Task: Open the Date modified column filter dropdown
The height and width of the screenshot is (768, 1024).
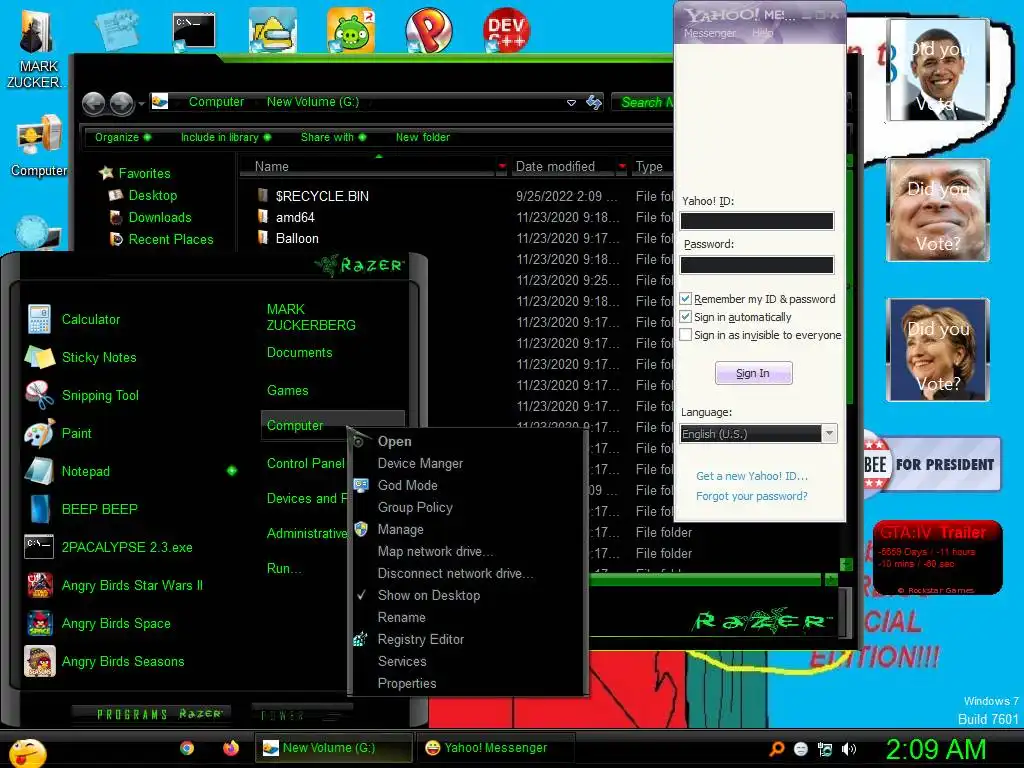Action: 622,167
